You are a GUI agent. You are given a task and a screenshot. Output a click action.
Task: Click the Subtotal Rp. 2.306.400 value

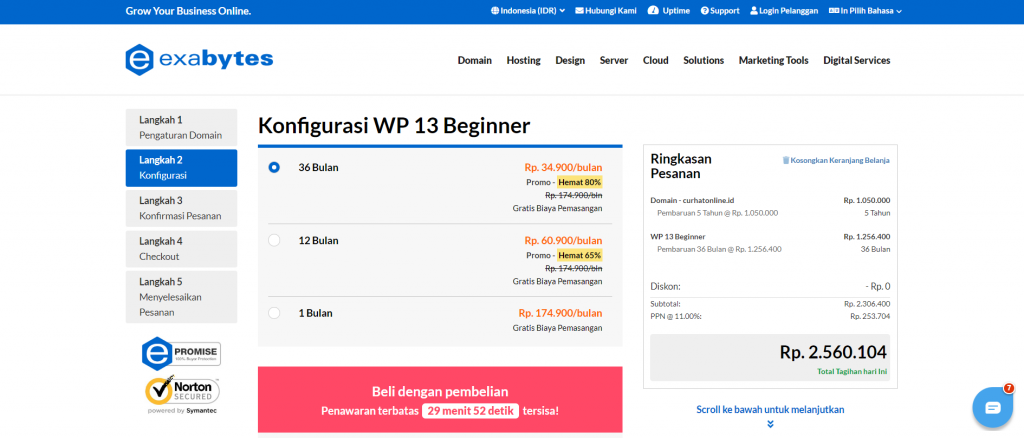coord(867,304)
